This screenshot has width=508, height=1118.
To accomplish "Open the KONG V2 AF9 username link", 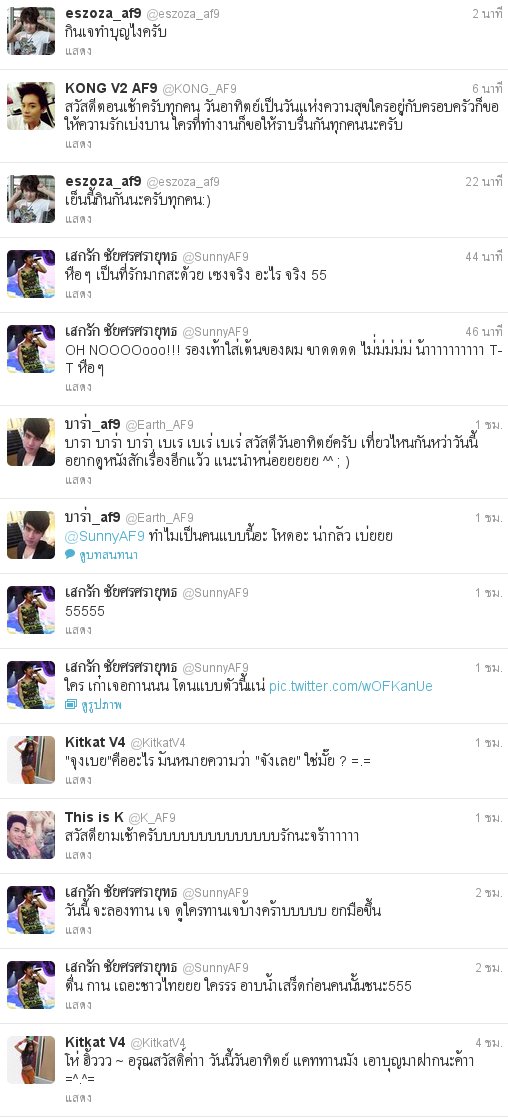I will pyautogui.click(x=112, y=88).
